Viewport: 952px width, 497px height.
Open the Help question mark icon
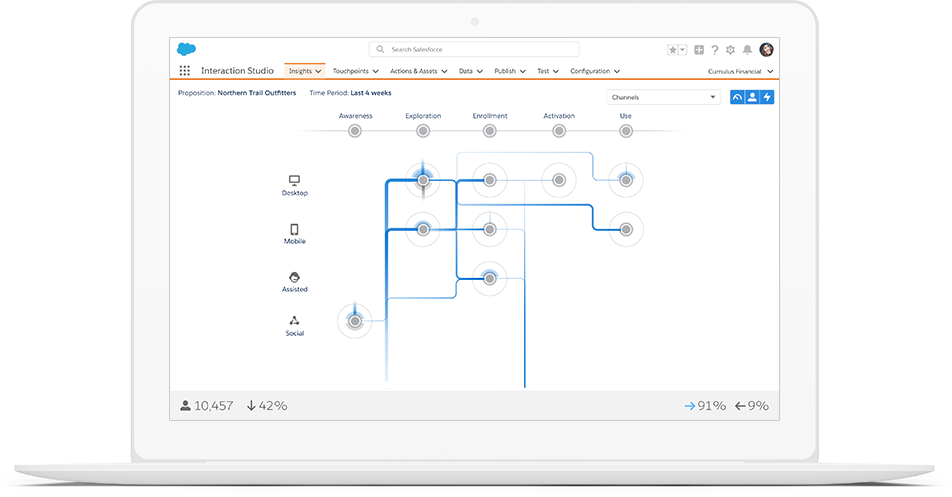(714, 50)
